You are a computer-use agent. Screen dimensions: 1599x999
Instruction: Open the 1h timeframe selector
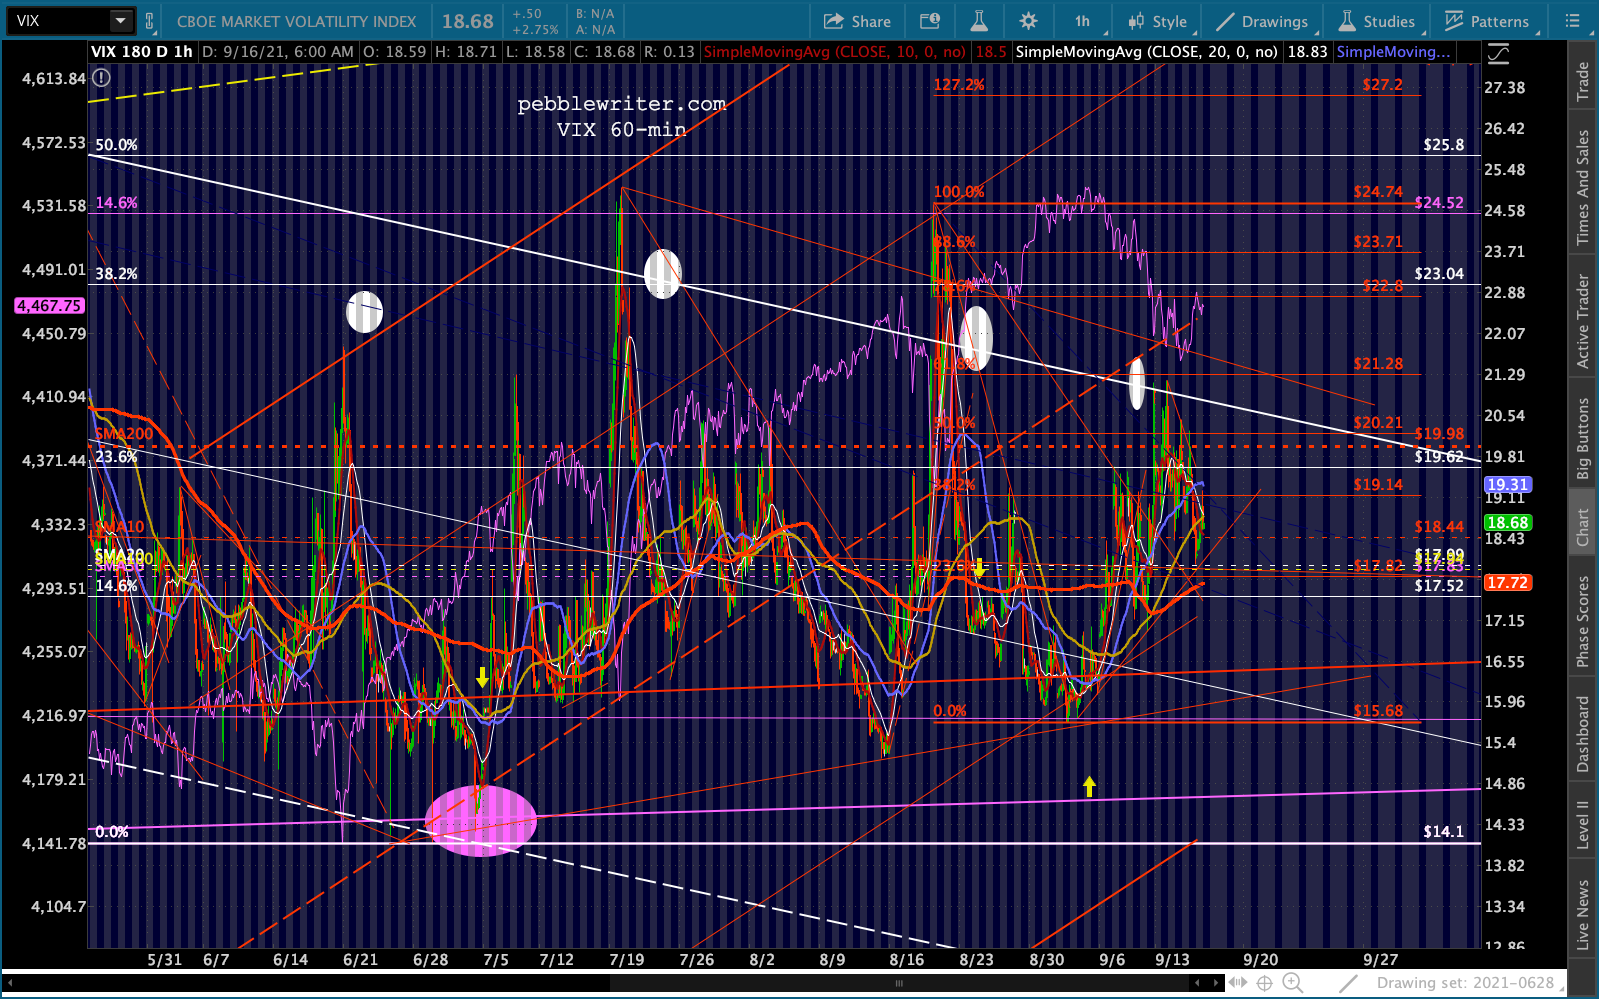click(x=1082, y=21)
